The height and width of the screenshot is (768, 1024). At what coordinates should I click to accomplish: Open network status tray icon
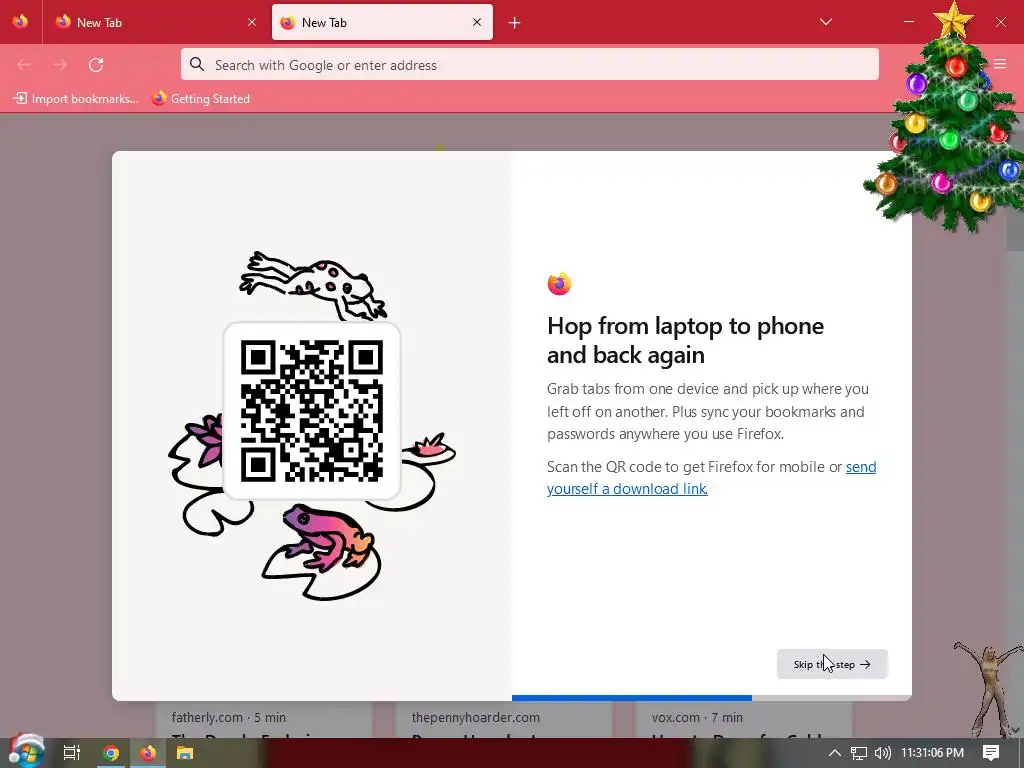[859, 753]
